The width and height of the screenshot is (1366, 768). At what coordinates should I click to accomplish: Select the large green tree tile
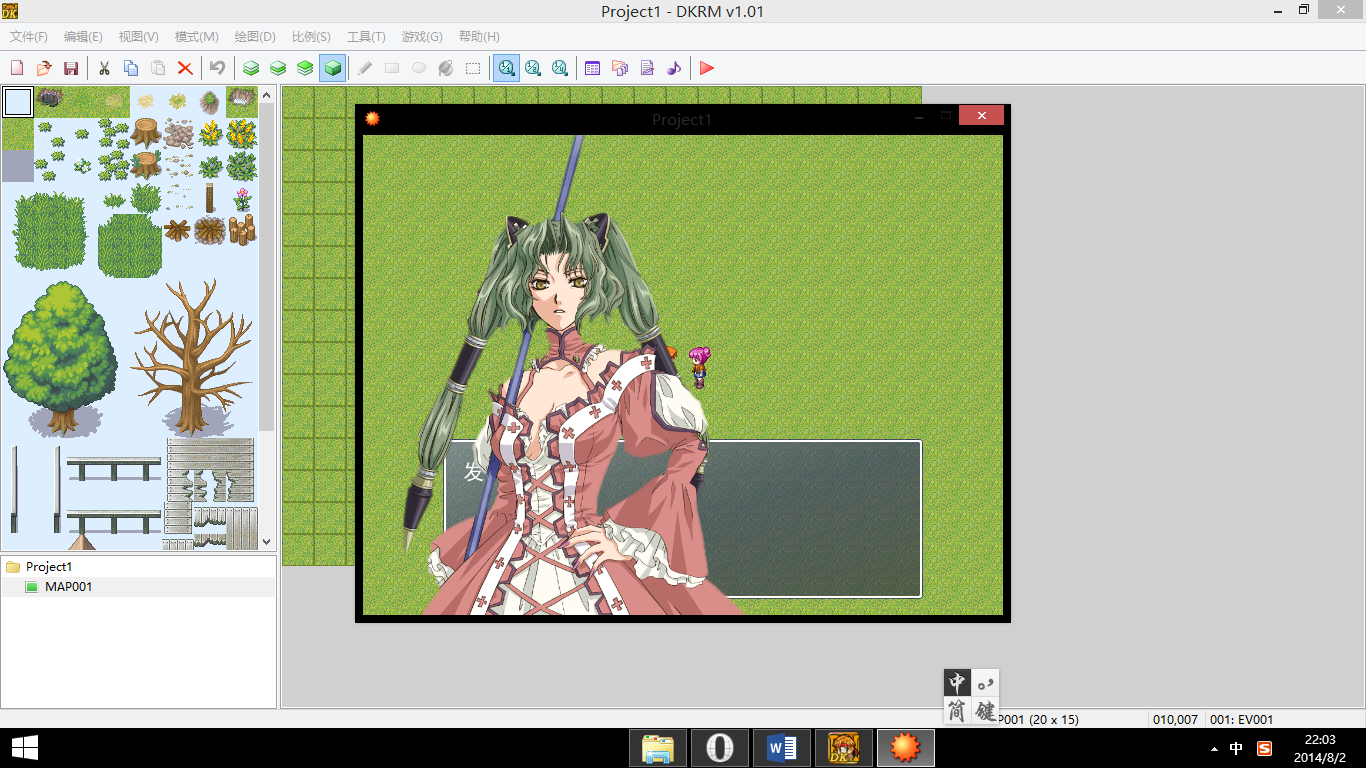60,357
